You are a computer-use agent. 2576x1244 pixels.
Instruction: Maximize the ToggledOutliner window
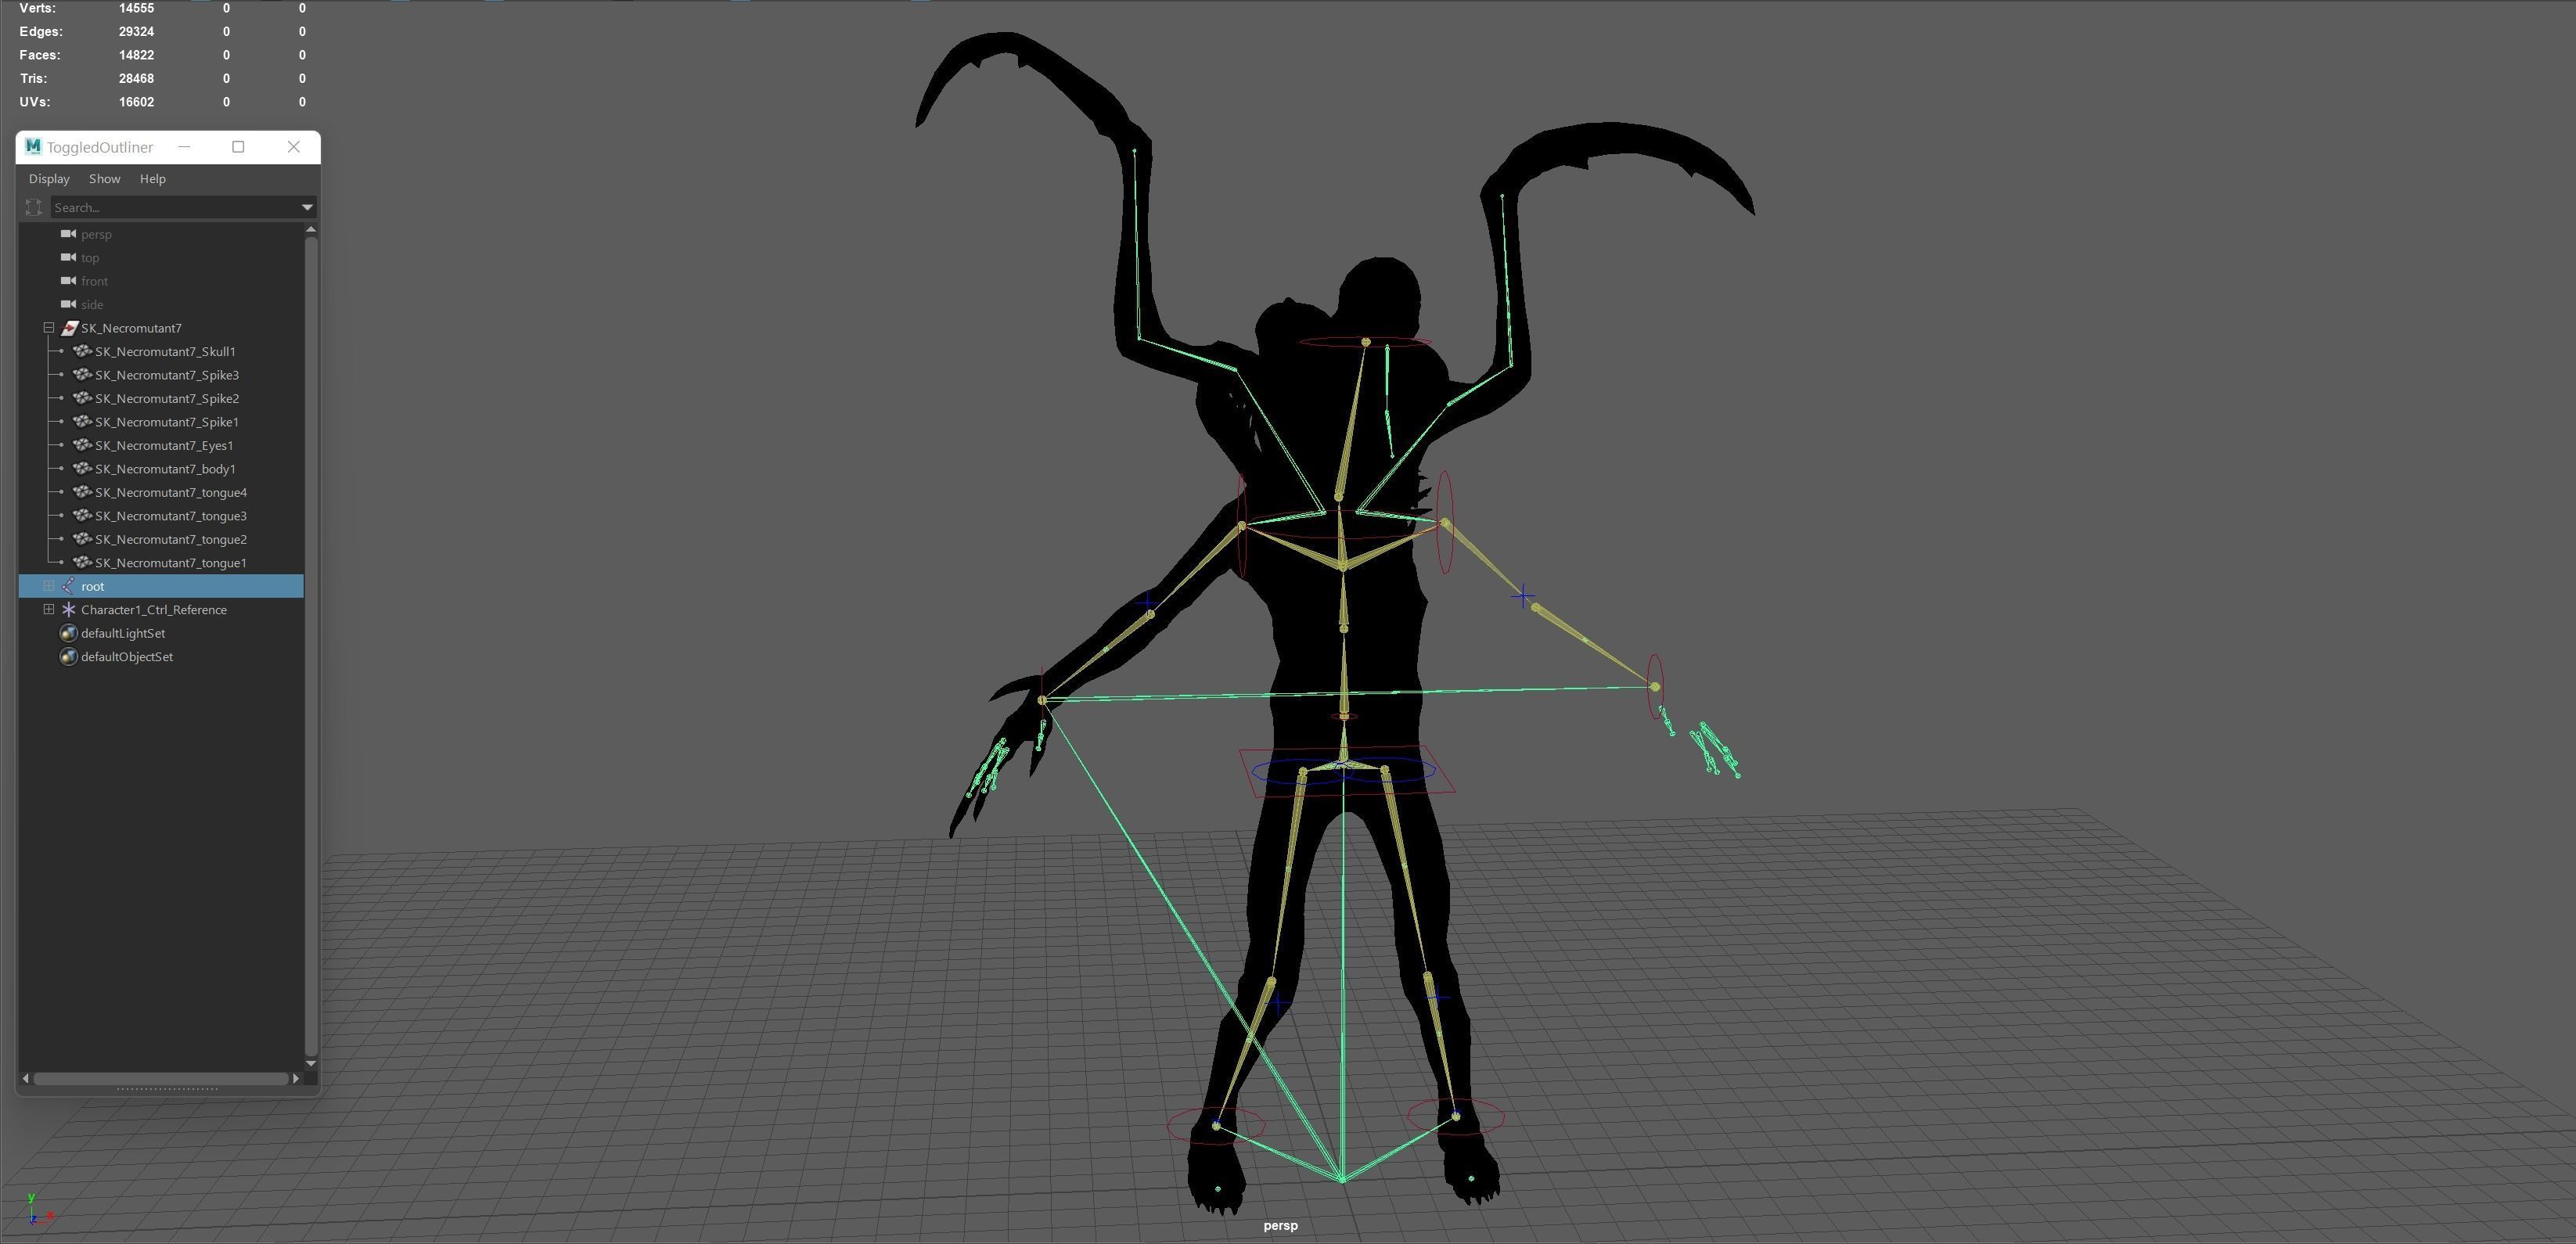(x=238, y=147)
